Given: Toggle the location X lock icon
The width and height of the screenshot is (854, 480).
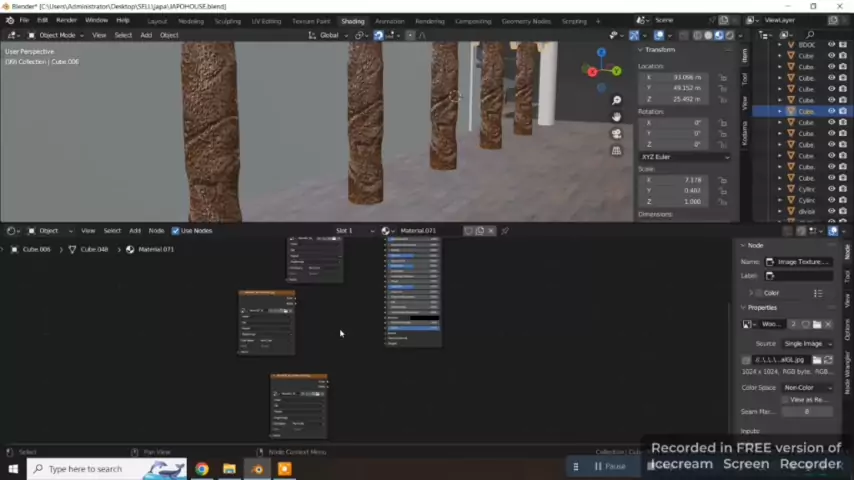Looking at the screenshot, I should (x=722, y=77).
